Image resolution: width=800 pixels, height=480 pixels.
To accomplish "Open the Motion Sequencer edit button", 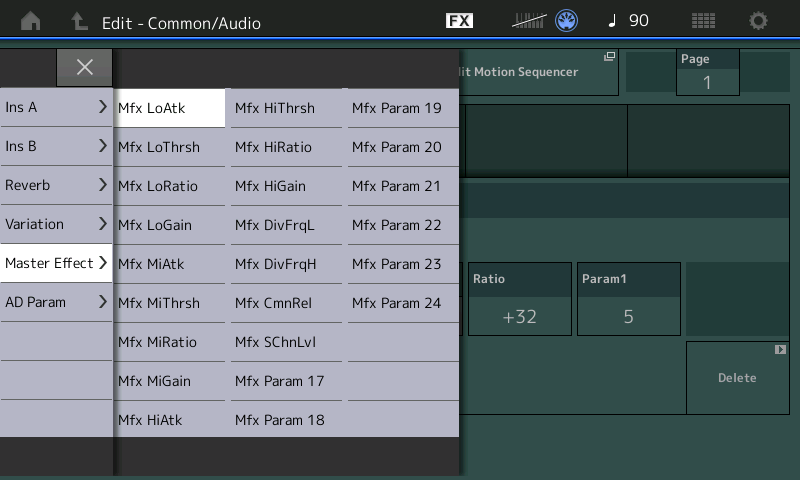I will (x=538, y=73).
